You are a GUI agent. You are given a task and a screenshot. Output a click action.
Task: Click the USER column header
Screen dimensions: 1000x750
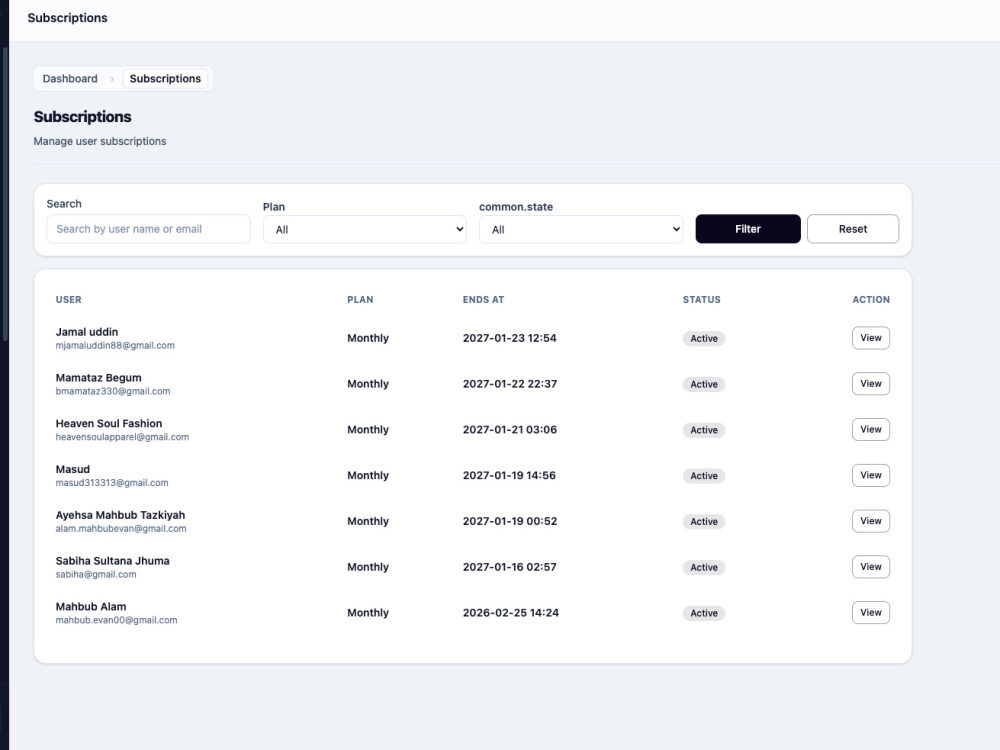pos(68,300)
